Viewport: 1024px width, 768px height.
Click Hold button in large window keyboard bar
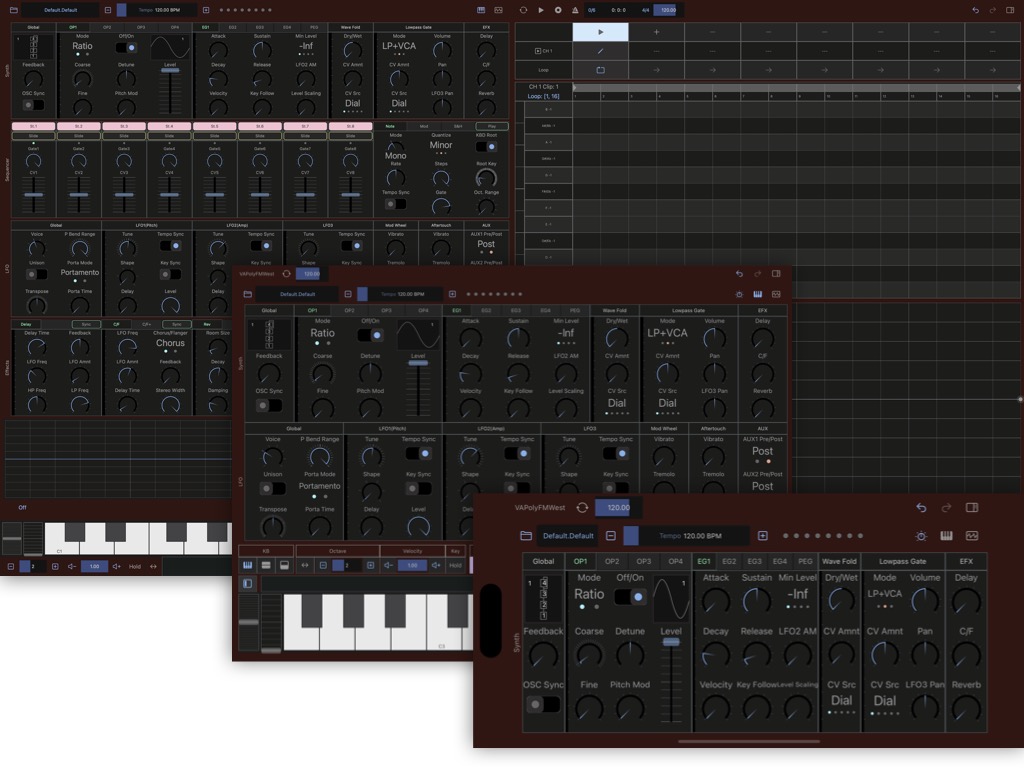135,566
